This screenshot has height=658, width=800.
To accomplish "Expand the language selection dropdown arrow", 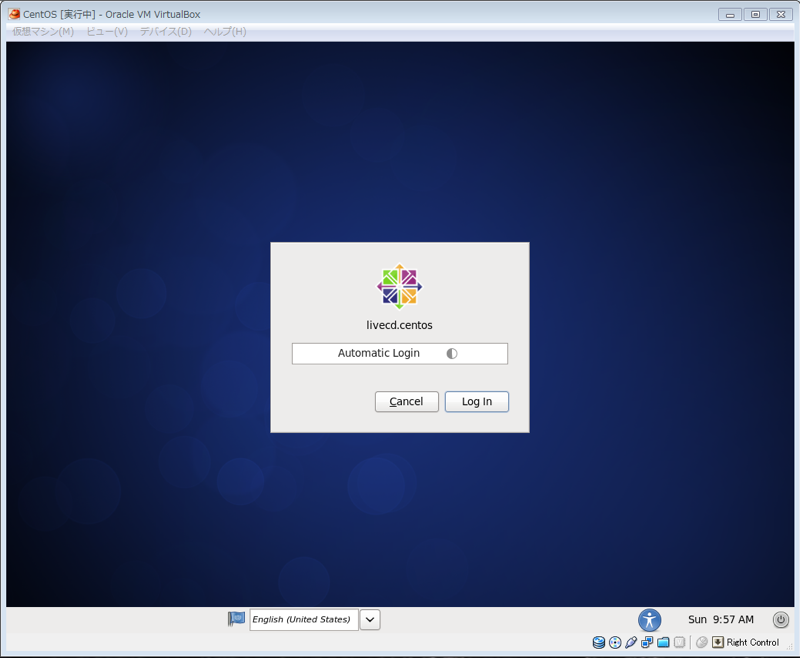I will (370, 620).
